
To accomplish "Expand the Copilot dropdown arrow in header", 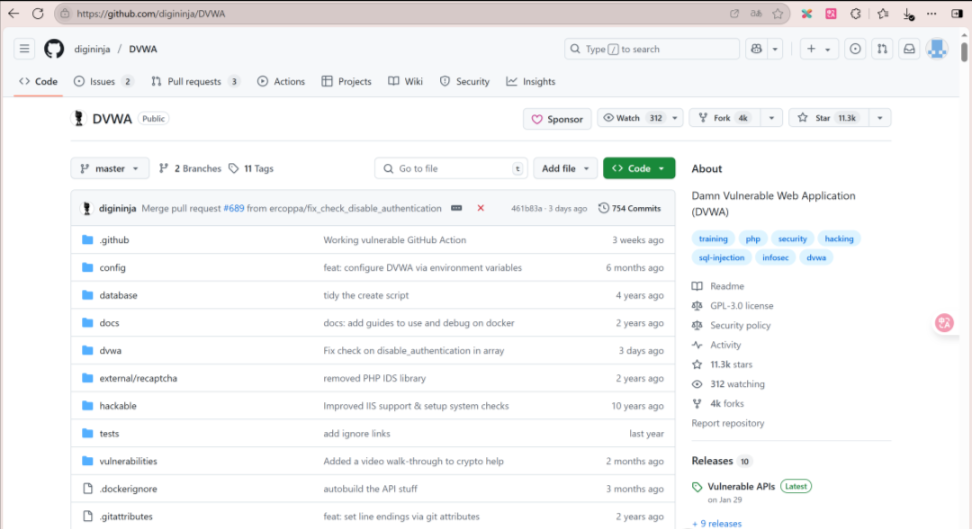I will tap(775, 49).
